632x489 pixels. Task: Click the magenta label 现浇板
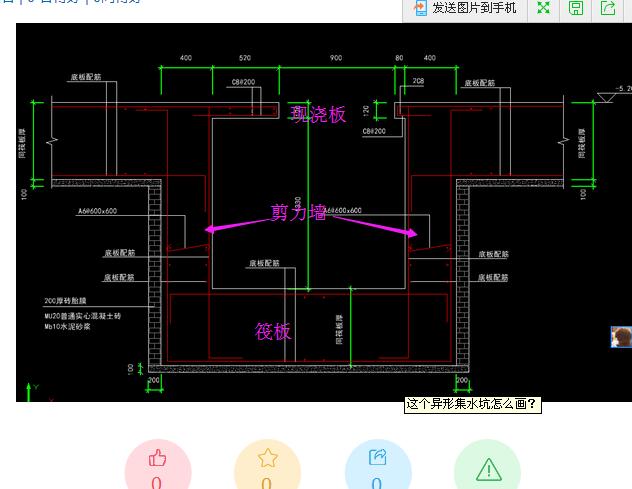[x=318, y=114]
